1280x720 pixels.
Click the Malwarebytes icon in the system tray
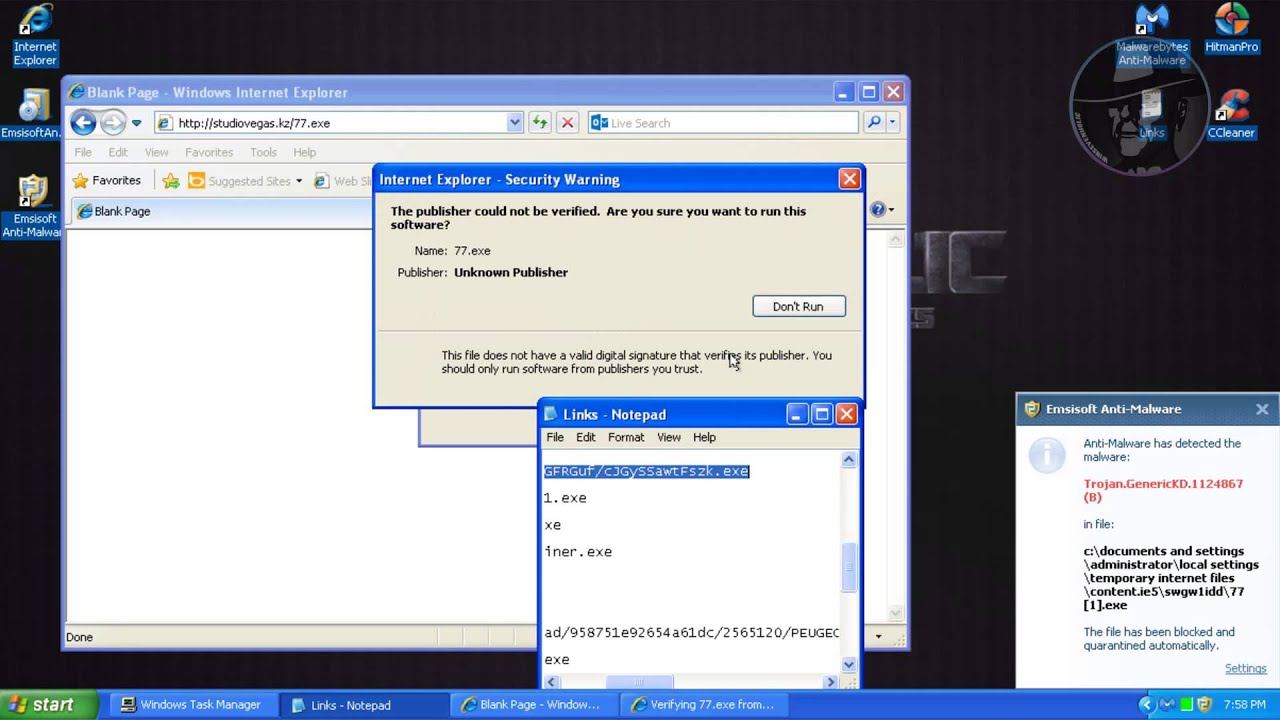1166,705
